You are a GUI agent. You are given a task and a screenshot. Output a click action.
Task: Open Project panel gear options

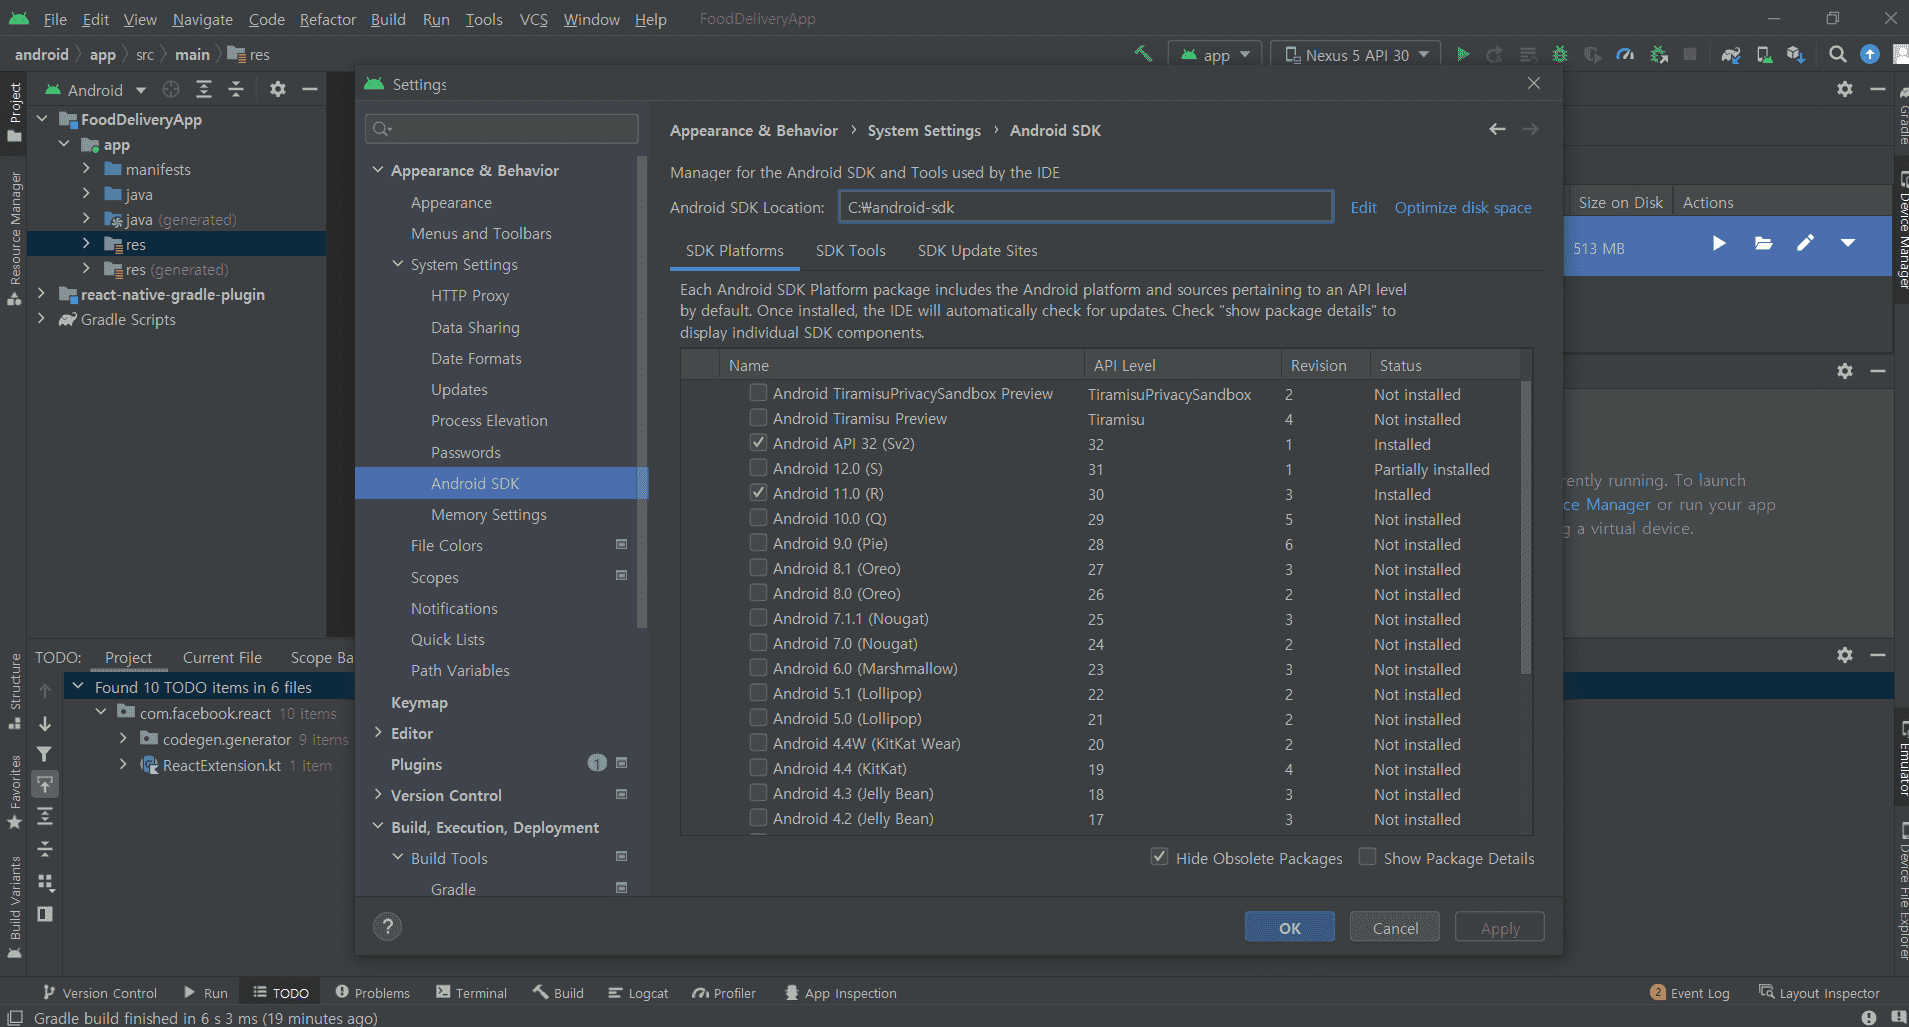(278, 89)
